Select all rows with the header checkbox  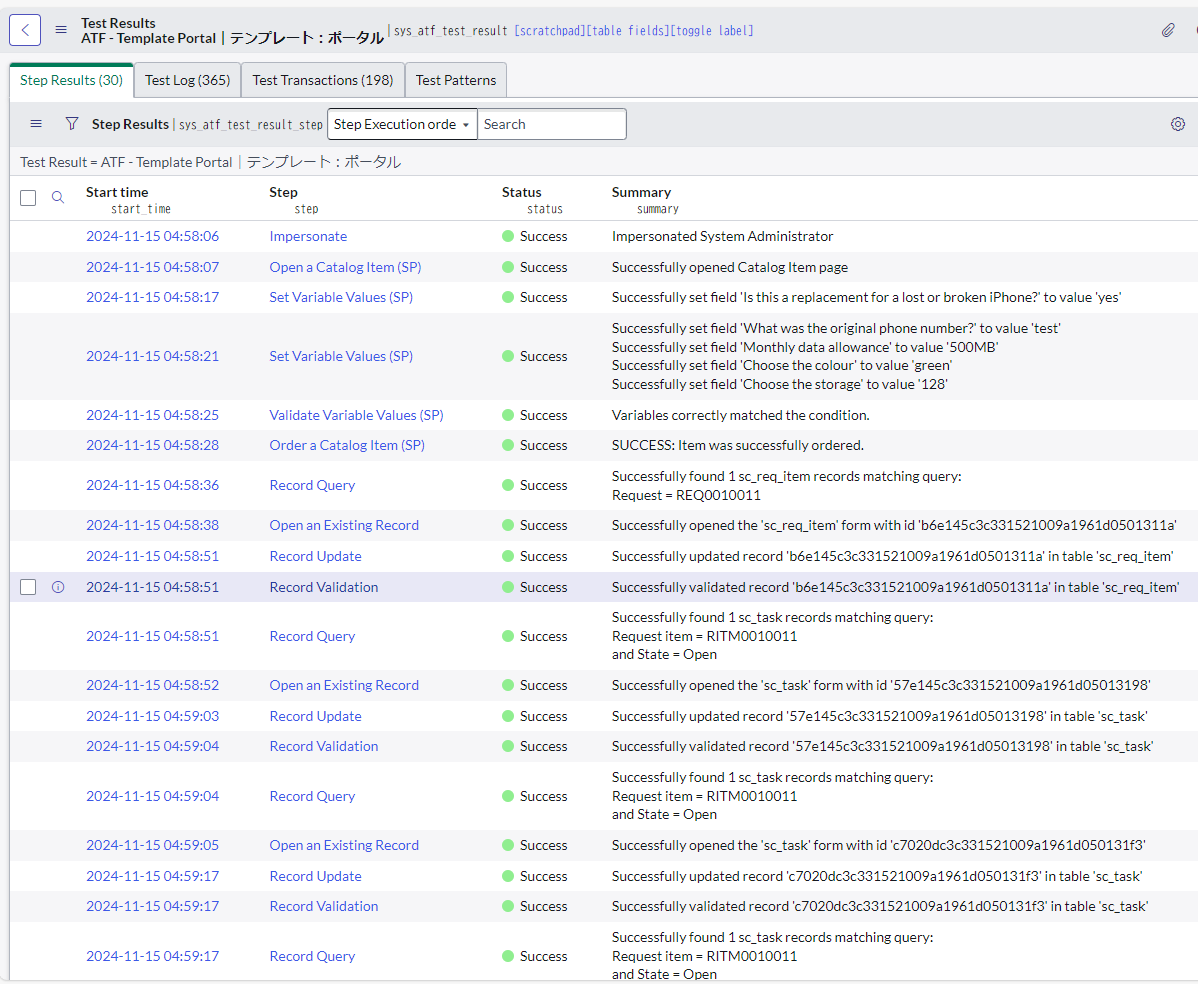tap(27, 197)
